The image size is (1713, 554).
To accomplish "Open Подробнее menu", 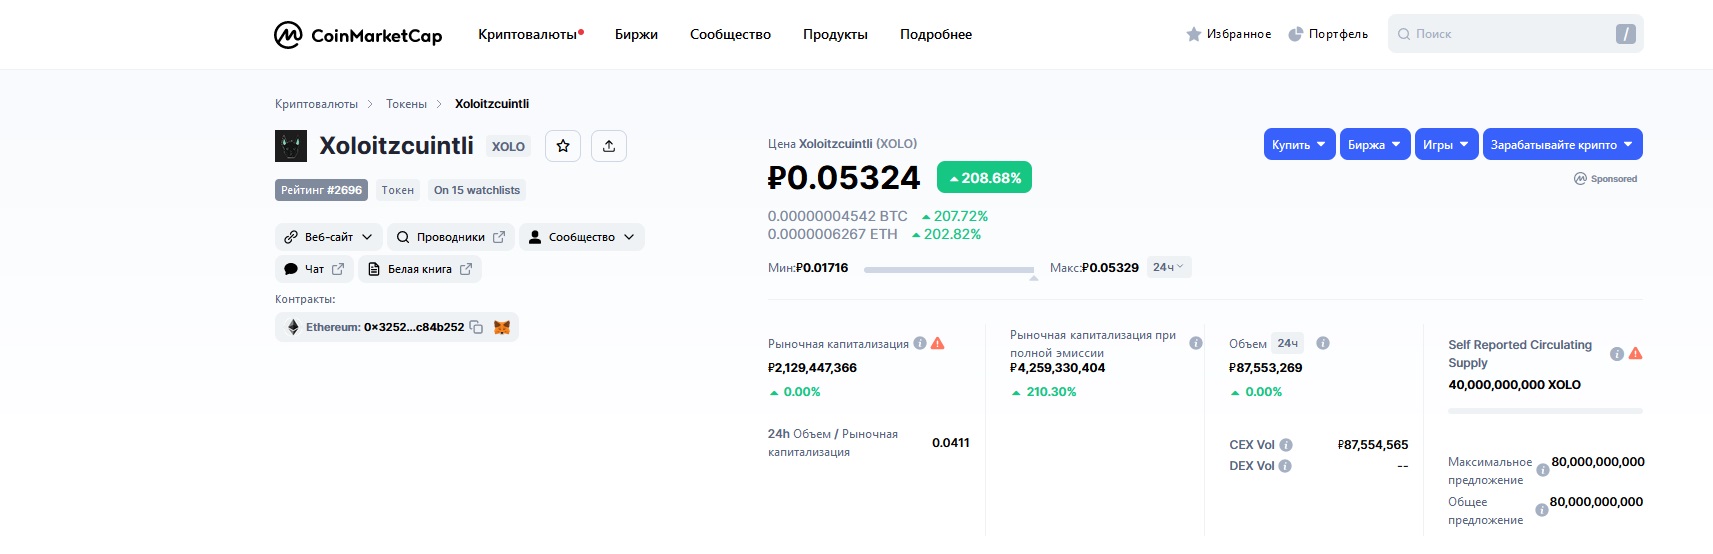I will tap(936, 34).
